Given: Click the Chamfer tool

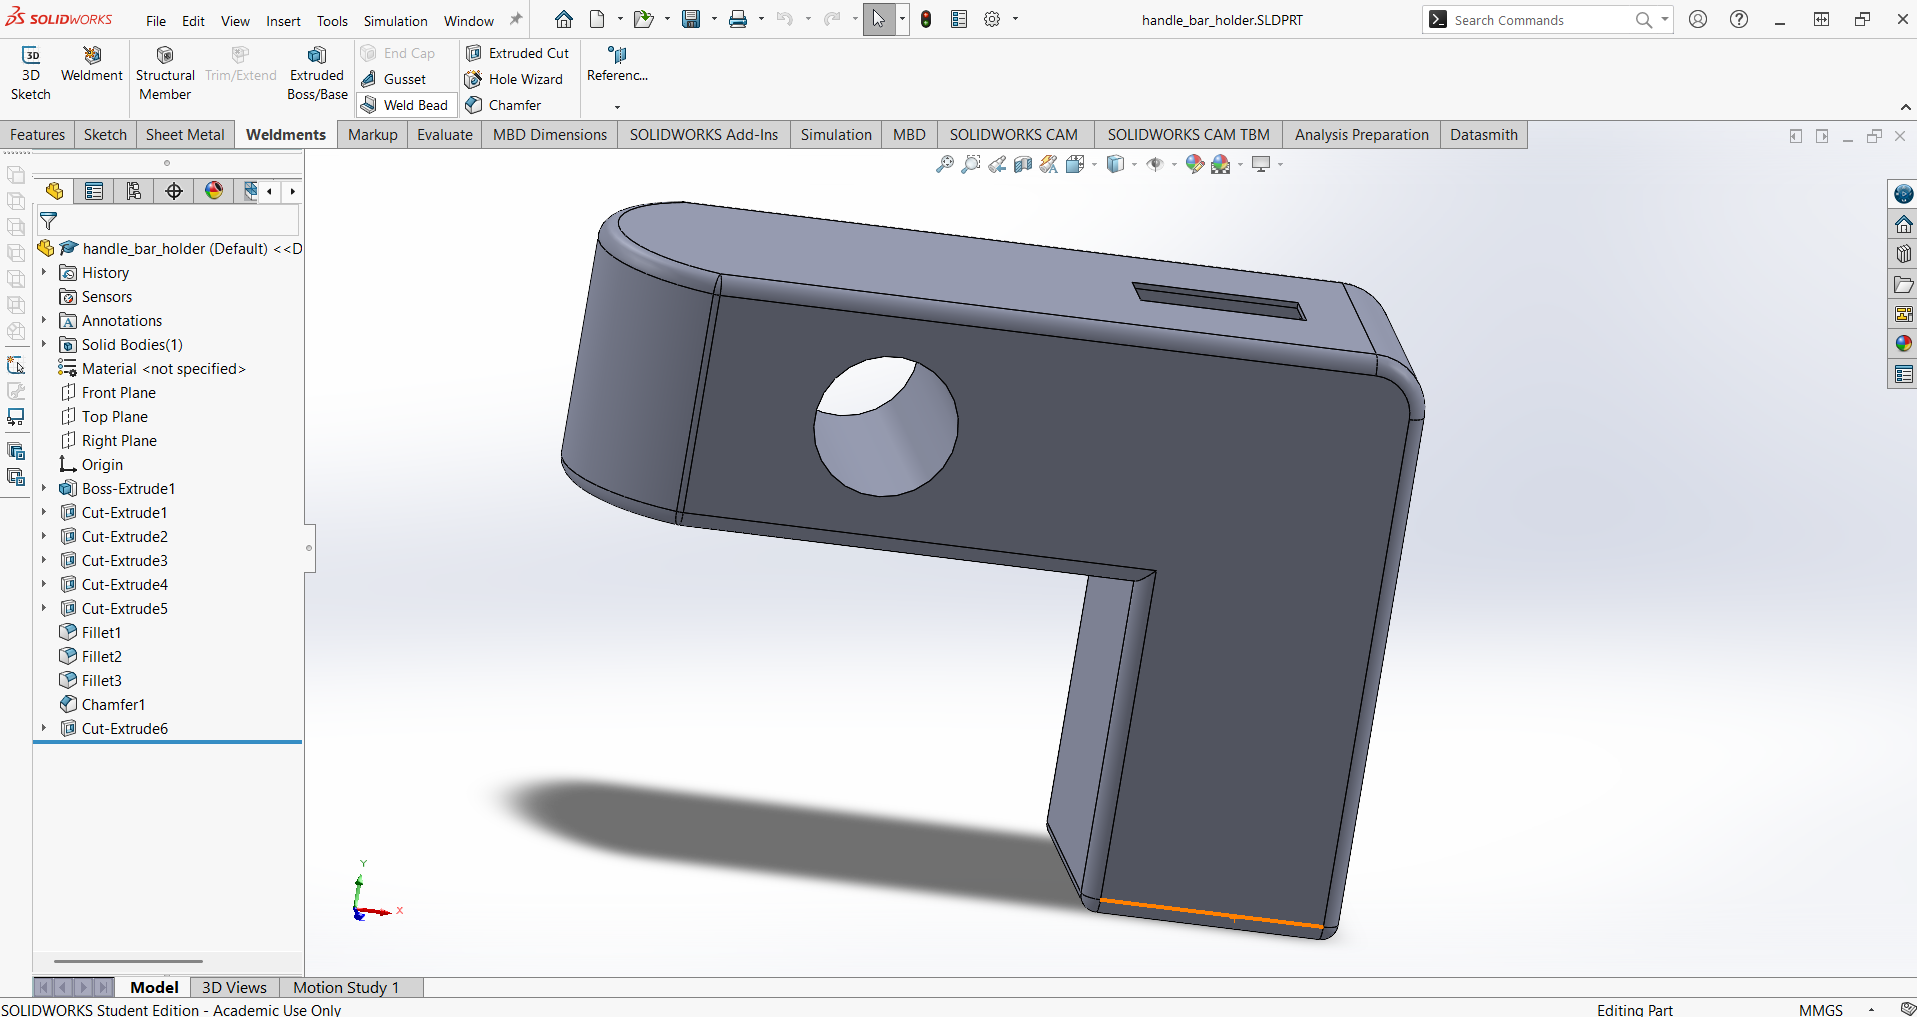Looking at the screenshot, I should tap(504, 105).
